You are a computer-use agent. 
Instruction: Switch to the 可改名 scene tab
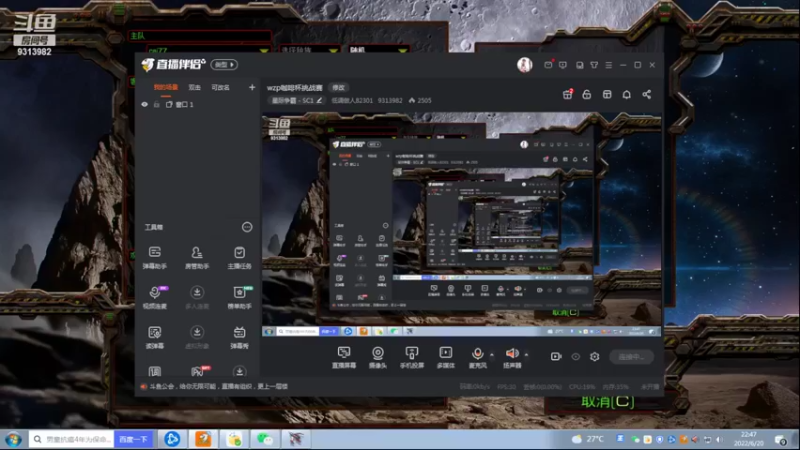click(x=220, y=87)
